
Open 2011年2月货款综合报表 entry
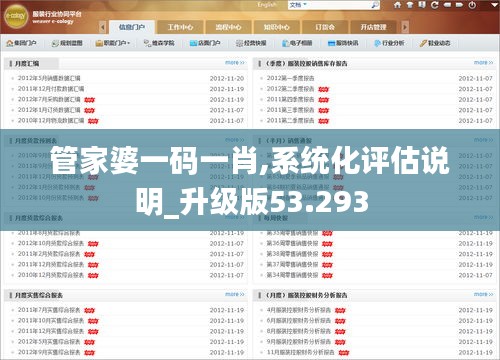(x=49, y=254)
